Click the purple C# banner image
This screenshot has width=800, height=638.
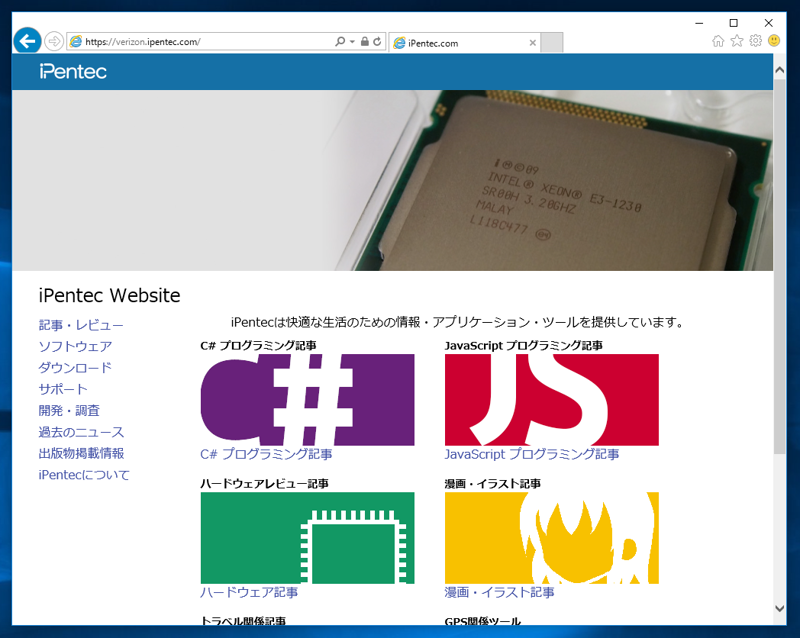click(x=307, y=400)
